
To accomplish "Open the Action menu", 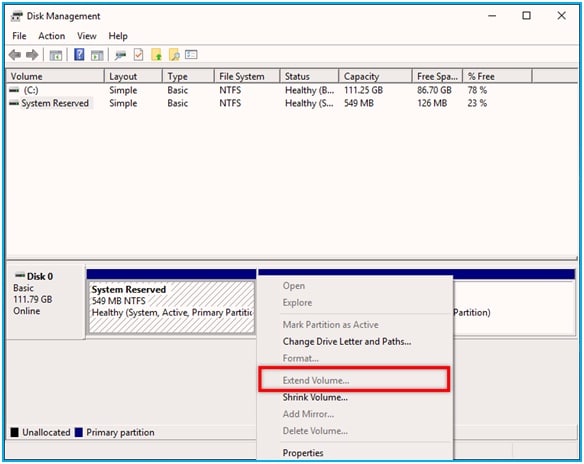I will tap(52, 36).
